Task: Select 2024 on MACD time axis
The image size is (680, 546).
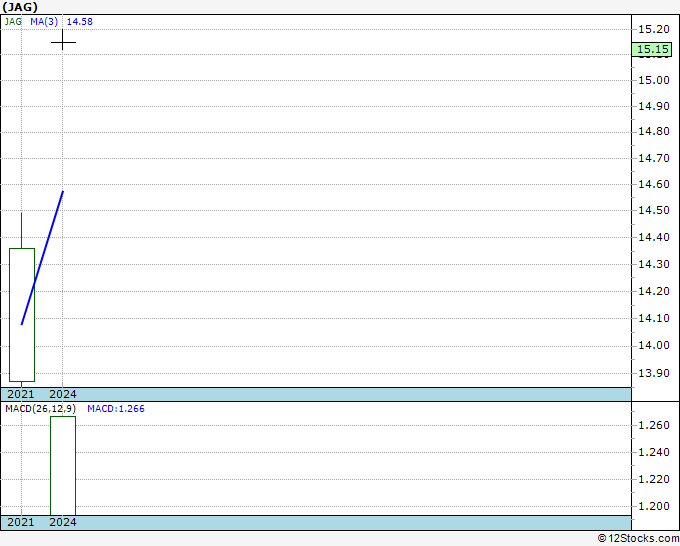Action: [63, 522]
